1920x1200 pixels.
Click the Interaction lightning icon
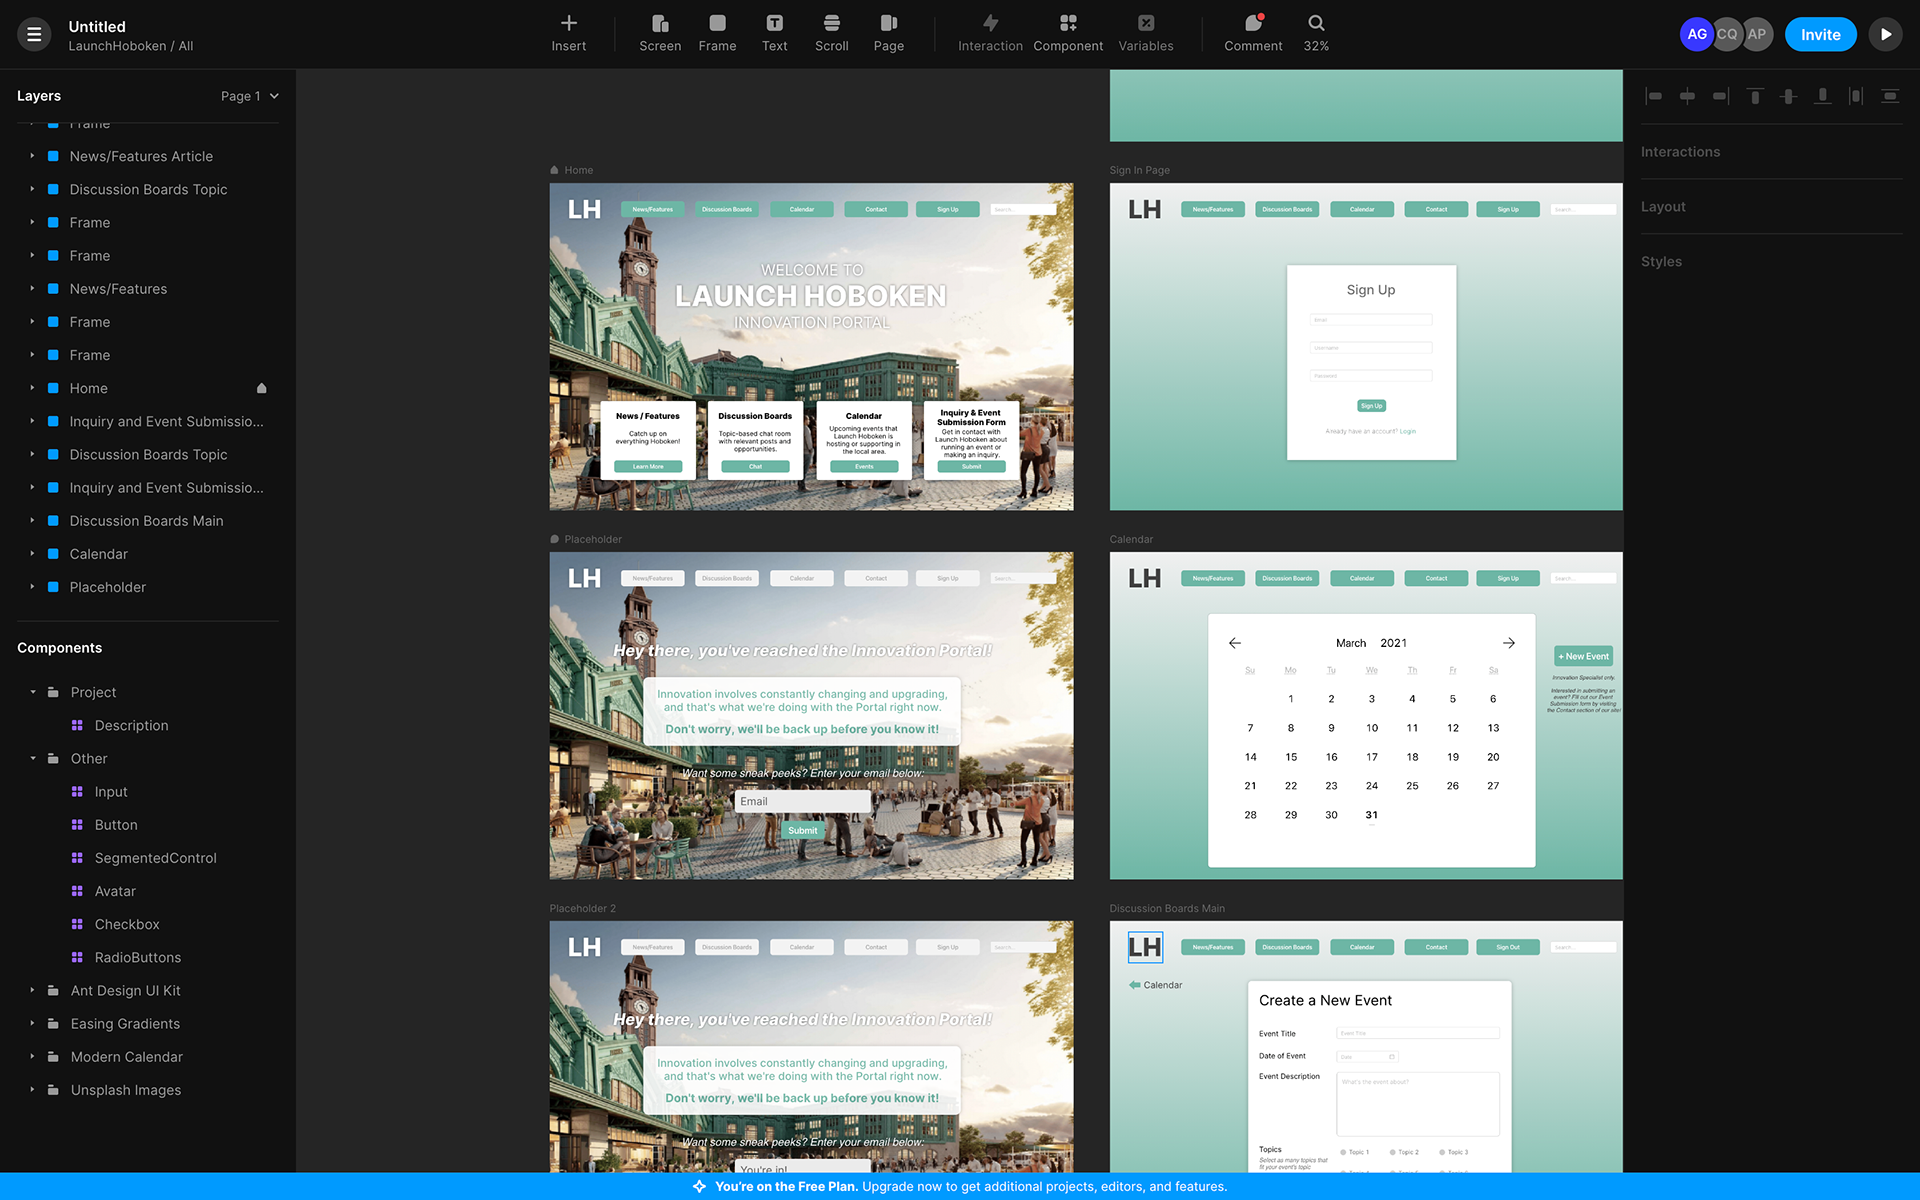990,23
